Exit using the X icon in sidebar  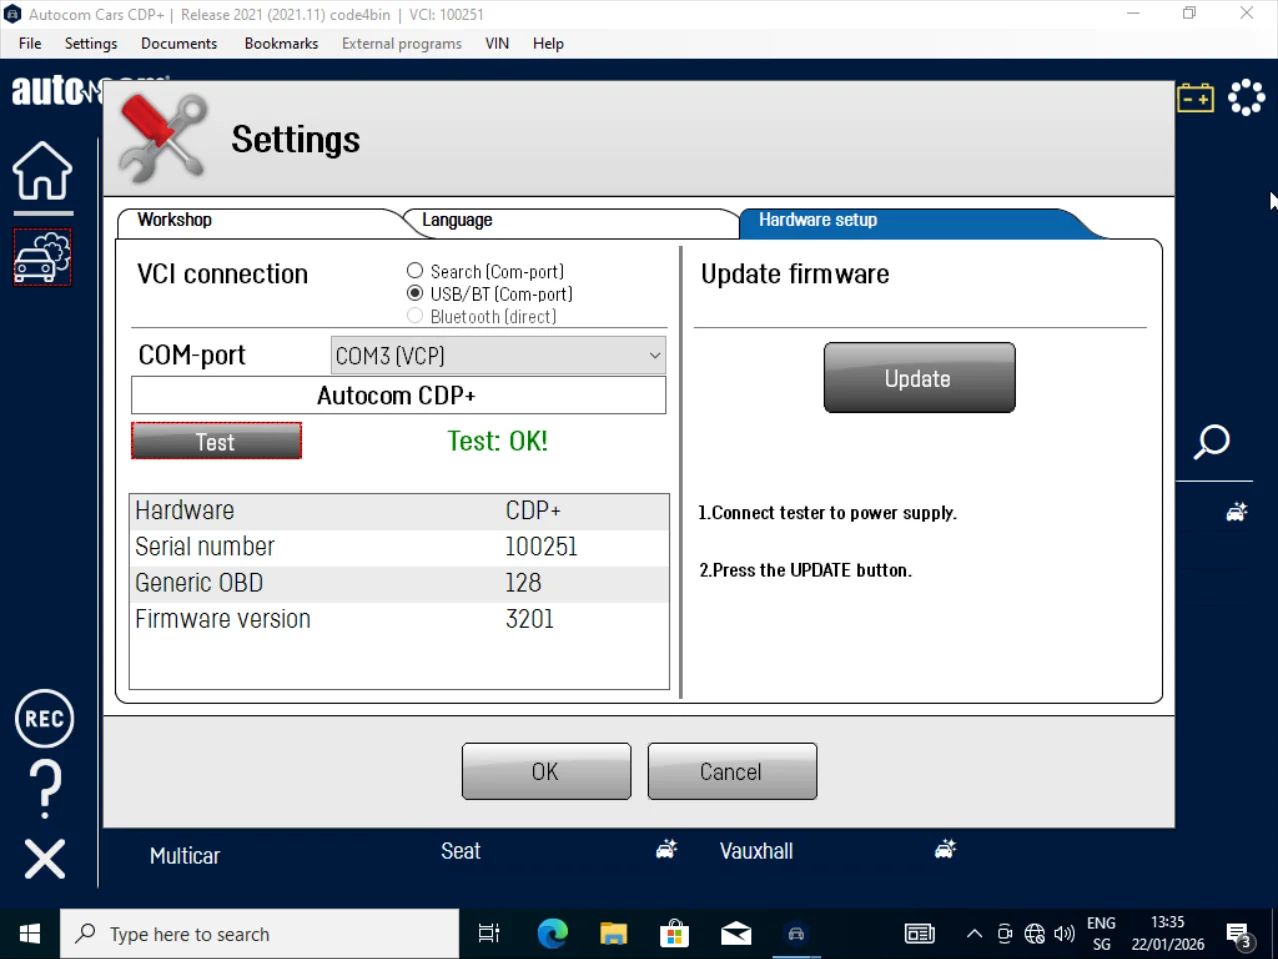coord(44,859)
